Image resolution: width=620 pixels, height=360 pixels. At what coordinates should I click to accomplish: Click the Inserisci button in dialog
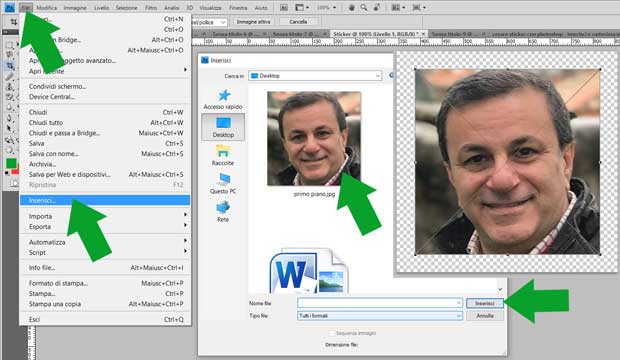pos(485,303)
